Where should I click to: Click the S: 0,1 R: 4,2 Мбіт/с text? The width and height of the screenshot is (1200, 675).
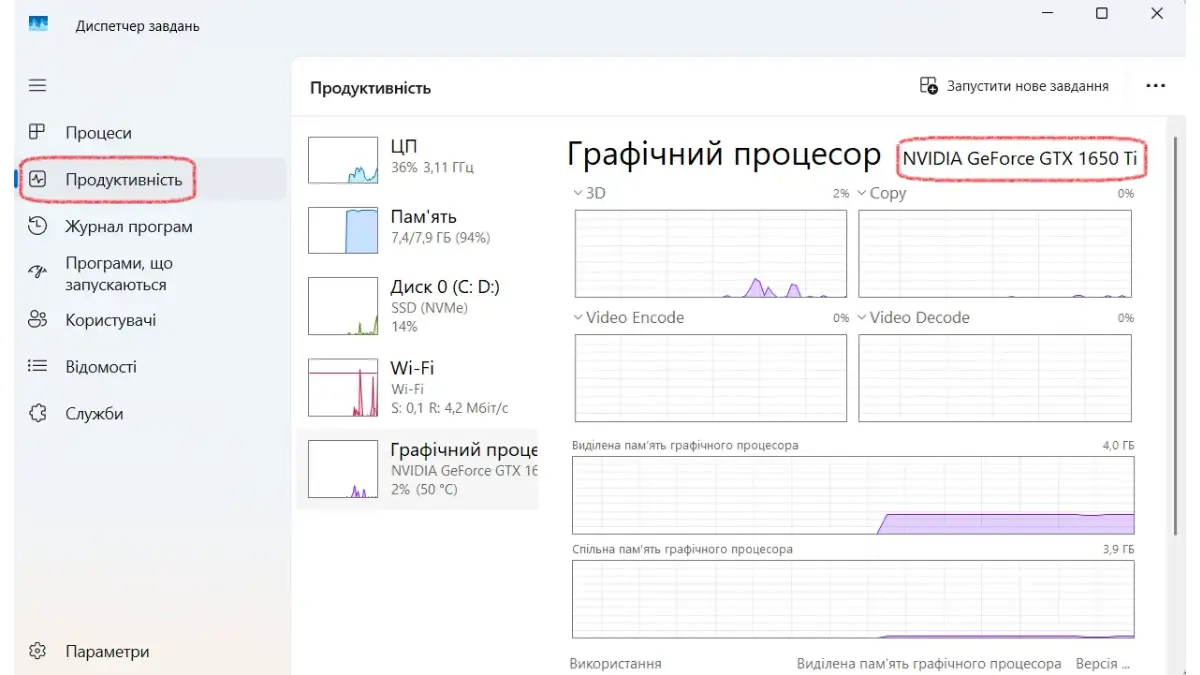coord(450,408)
